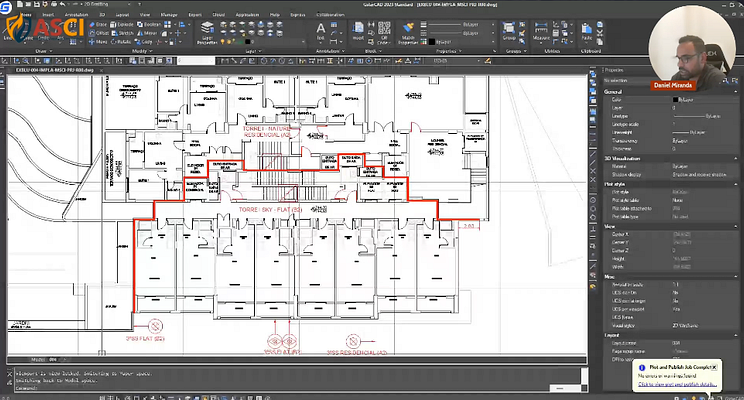Open the Insert block tool
The height and width of the screenshot is (400, 744).
pyautogui.click(x=358, y=31)
